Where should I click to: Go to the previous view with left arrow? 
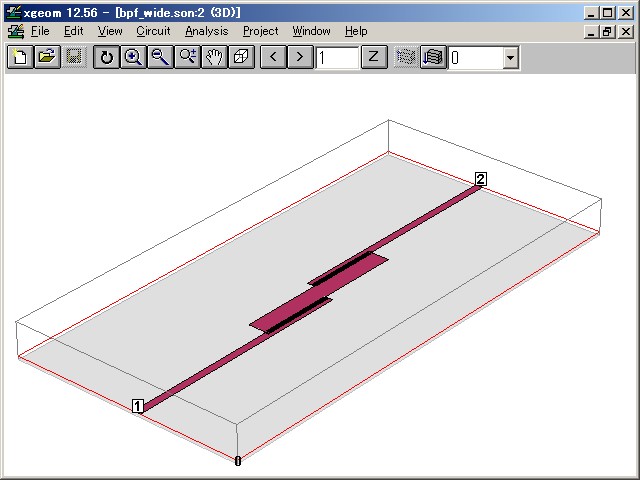coord(273,57)
